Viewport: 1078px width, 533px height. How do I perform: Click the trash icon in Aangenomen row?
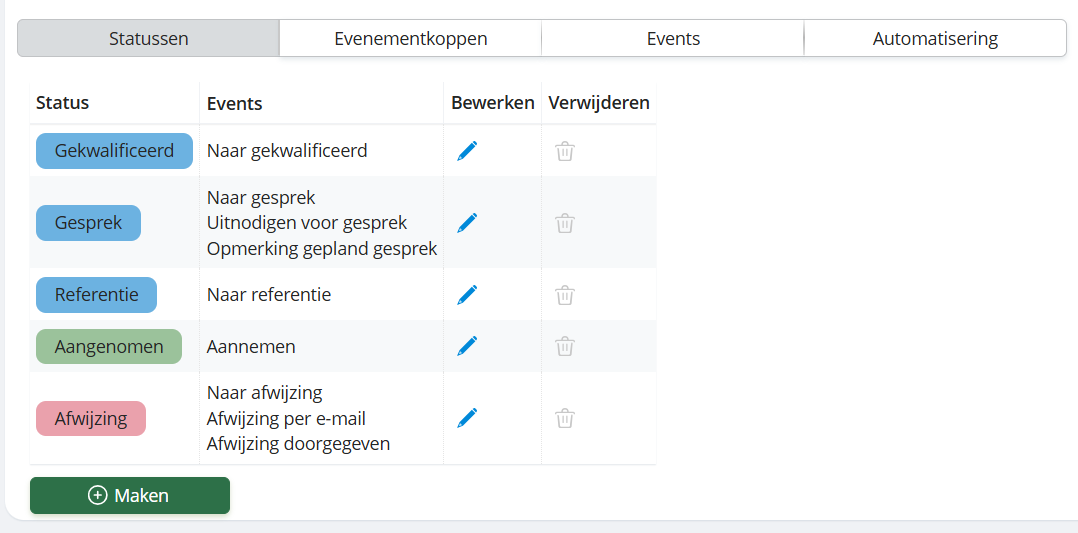564,346
